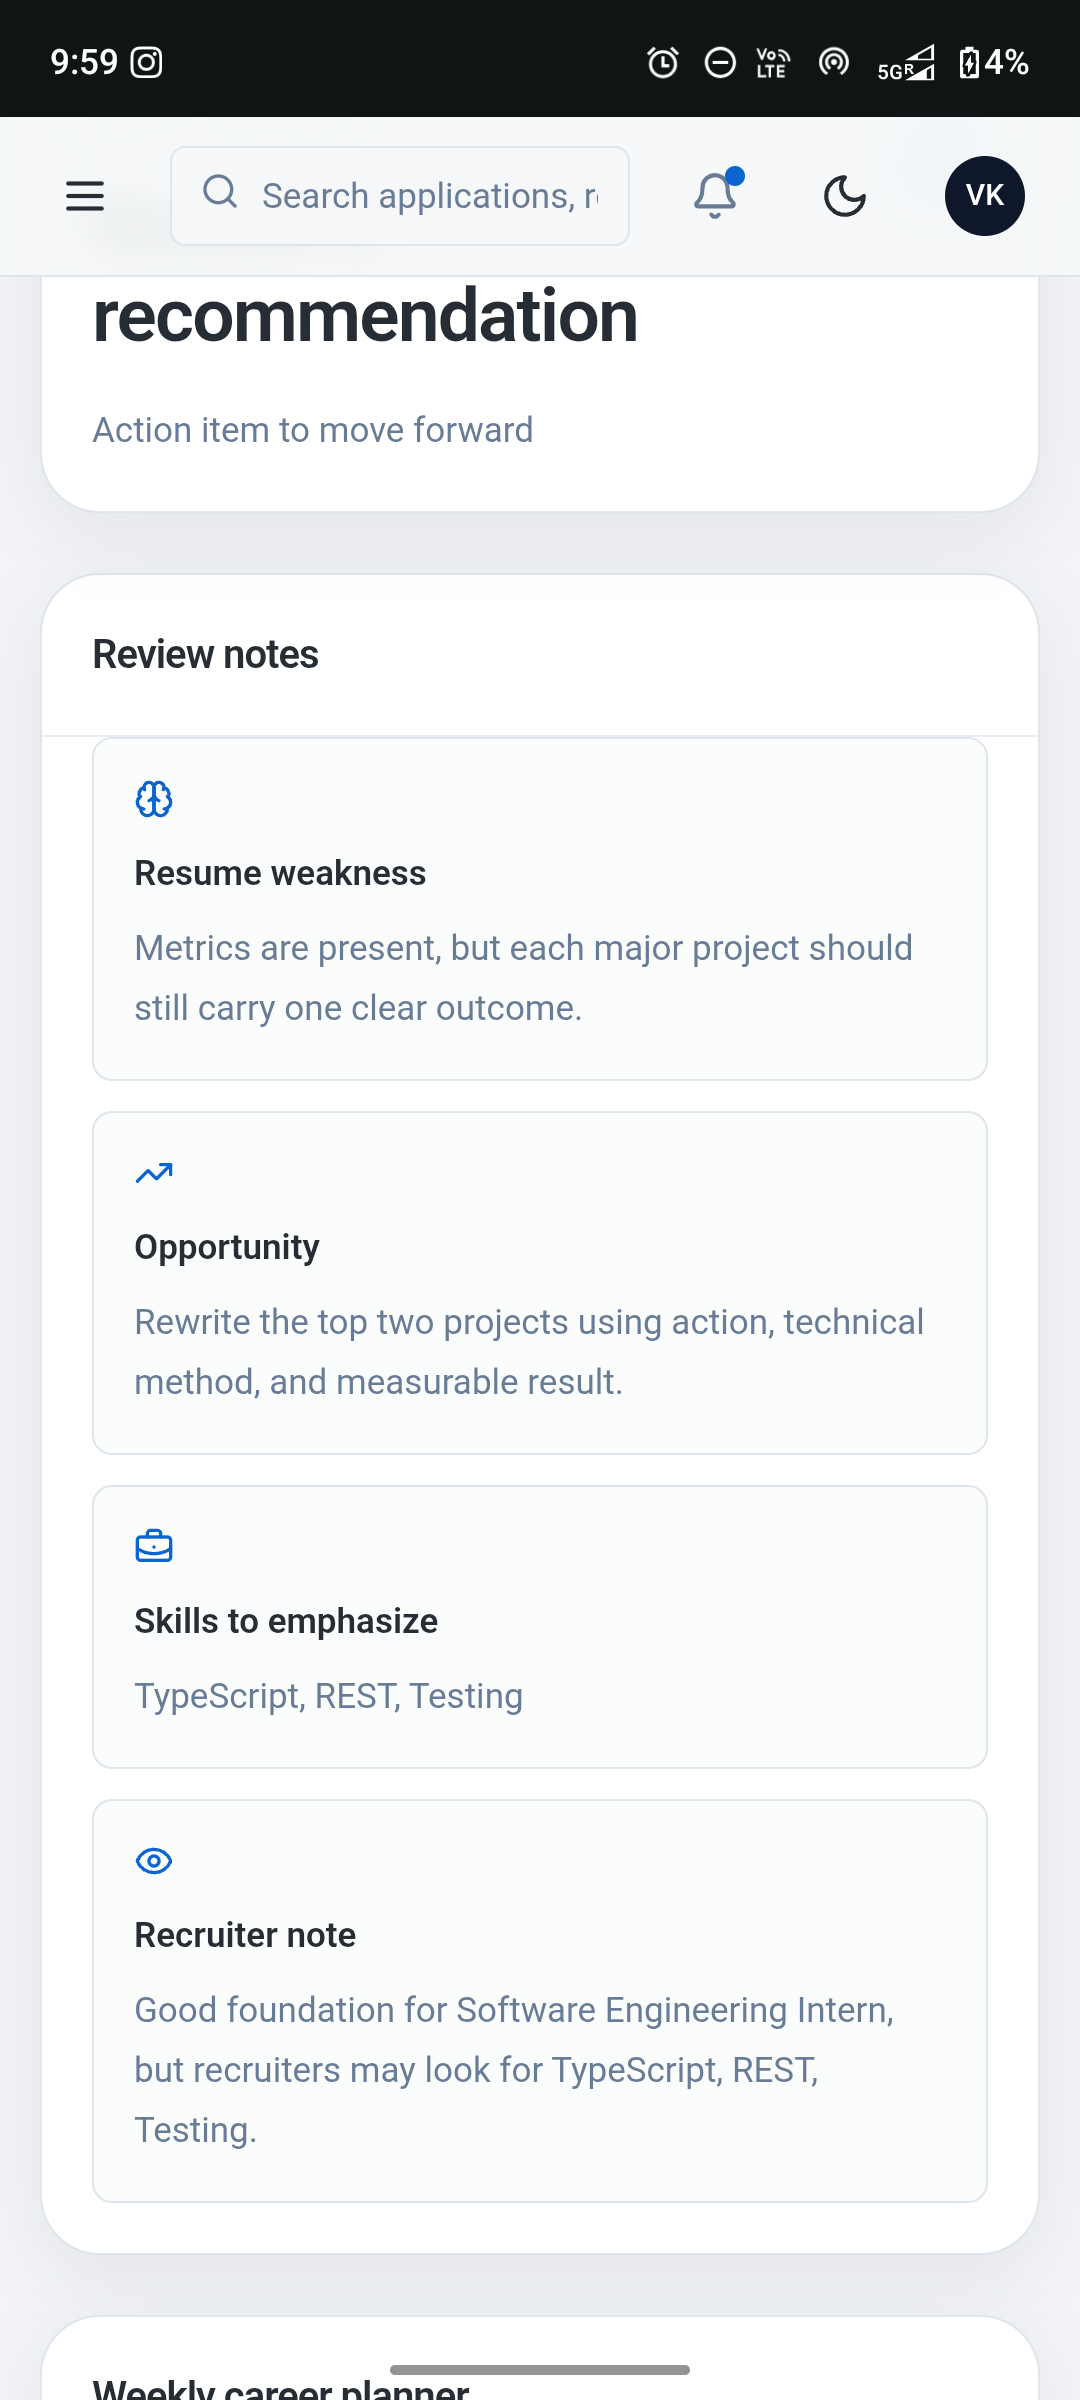Image resolution: width=1080 pixels, height=2400 pixels.
Task: Open the notifications bell
Action: [716, 194]
